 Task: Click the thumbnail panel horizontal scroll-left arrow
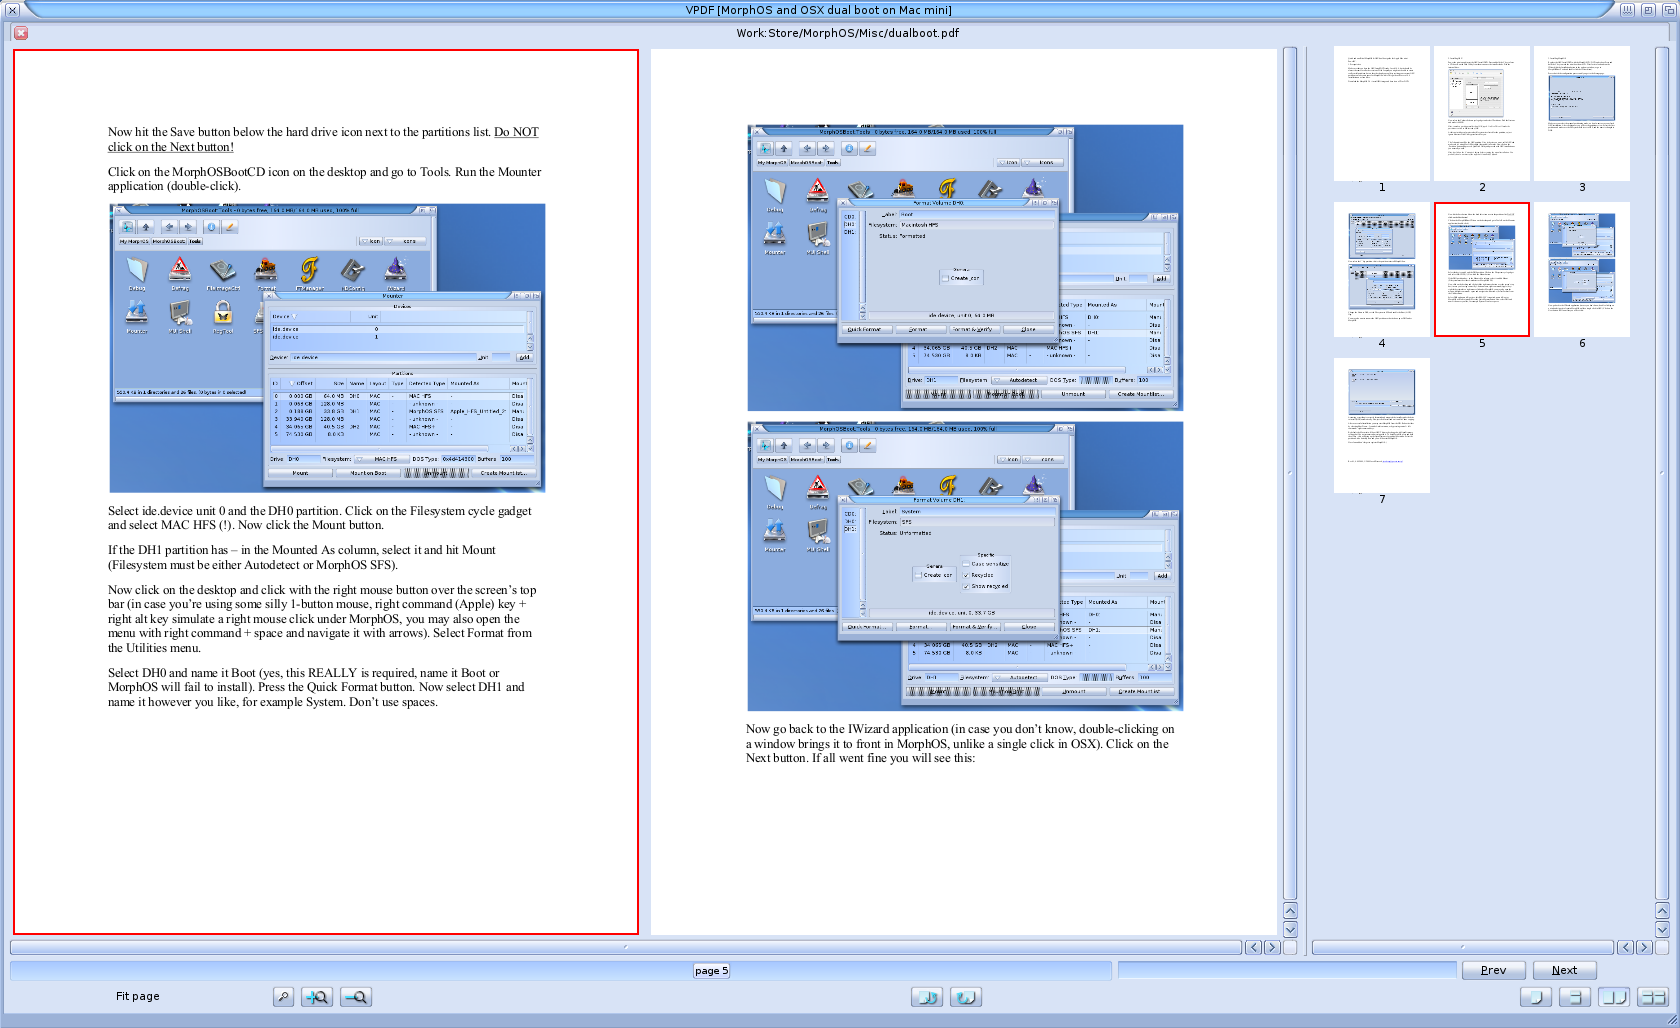click(1625, 947)
